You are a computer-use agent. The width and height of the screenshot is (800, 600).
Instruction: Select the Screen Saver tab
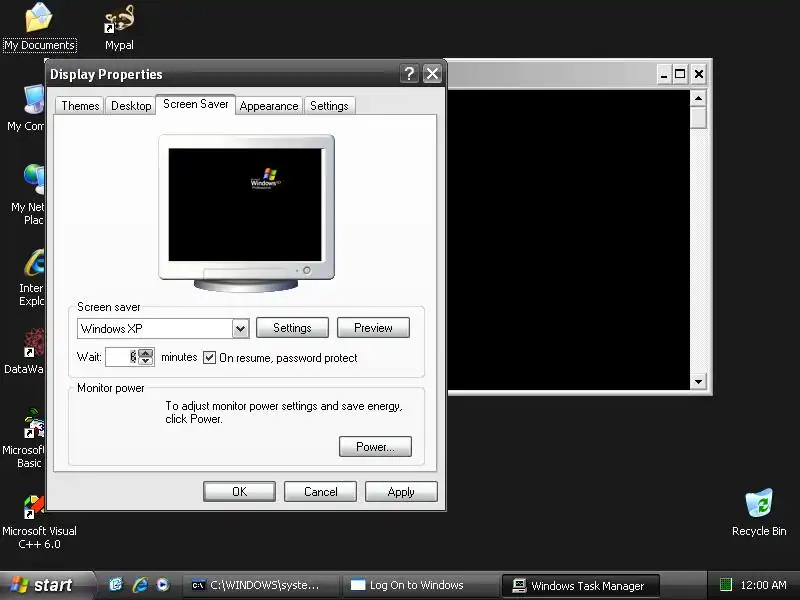195,104
